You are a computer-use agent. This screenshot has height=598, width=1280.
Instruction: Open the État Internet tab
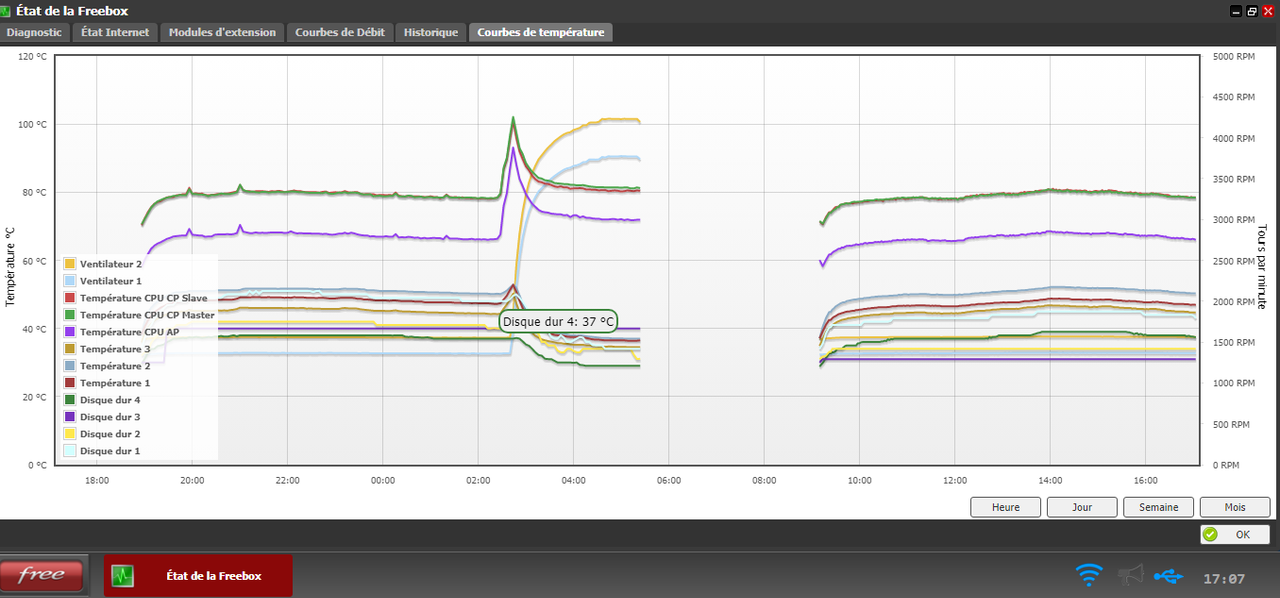pos(115,32)
